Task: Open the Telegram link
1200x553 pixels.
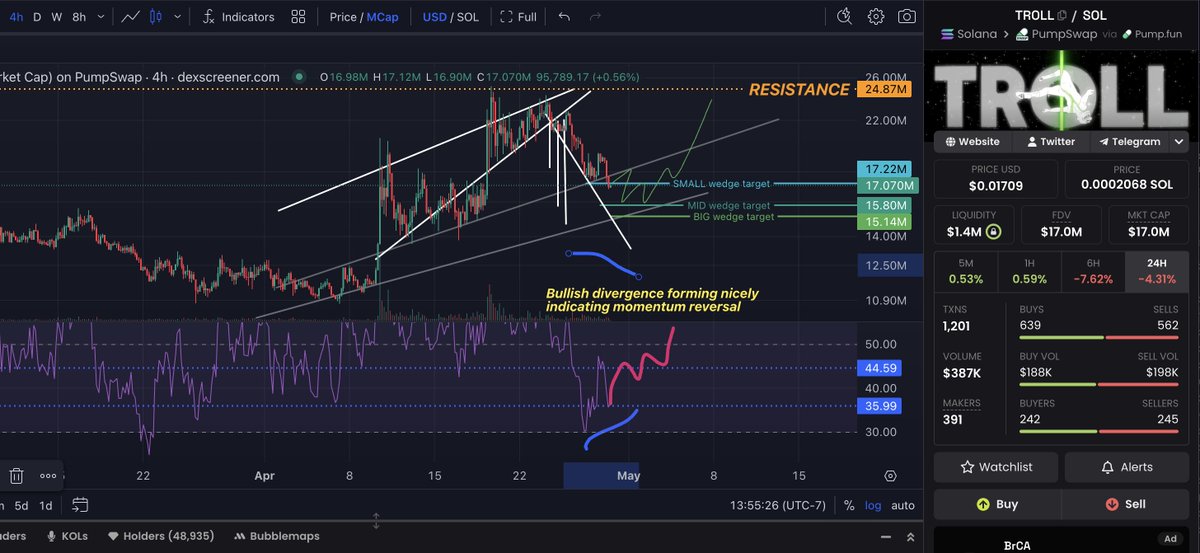Action: (1128, 141)
